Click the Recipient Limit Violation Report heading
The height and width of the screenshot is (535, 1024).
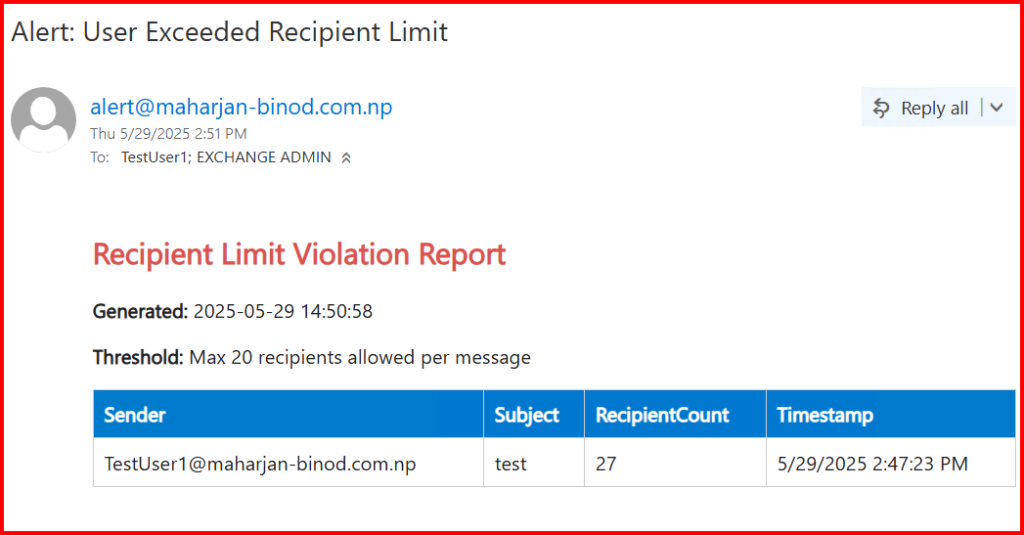point(299,254)
